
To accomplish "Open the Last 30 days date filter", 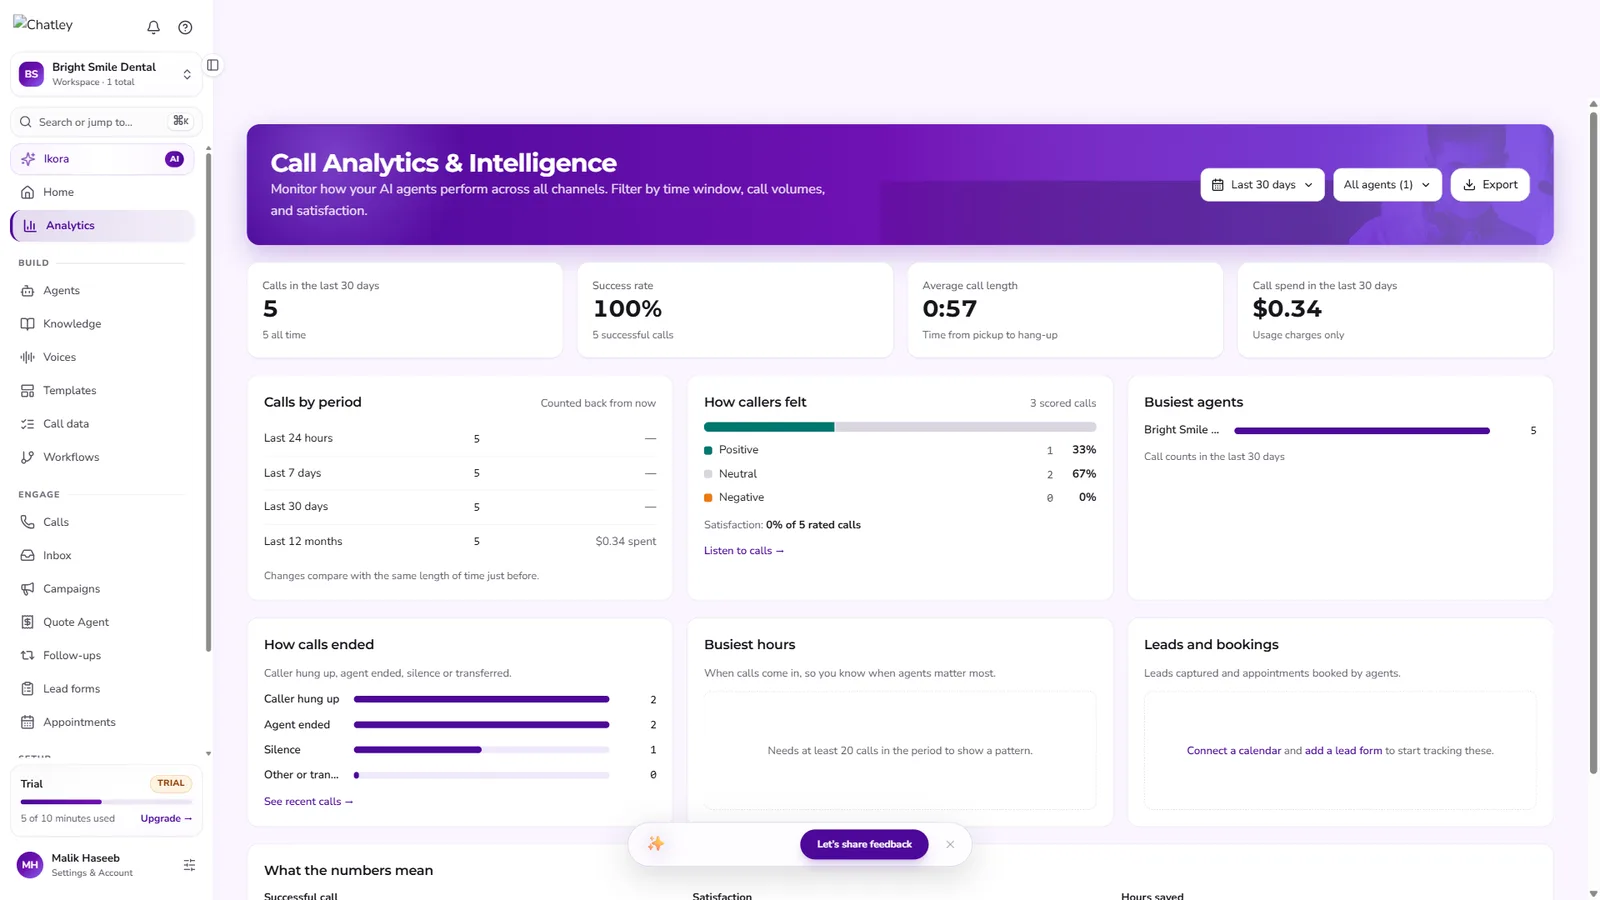I will (x=1262, y=185).
